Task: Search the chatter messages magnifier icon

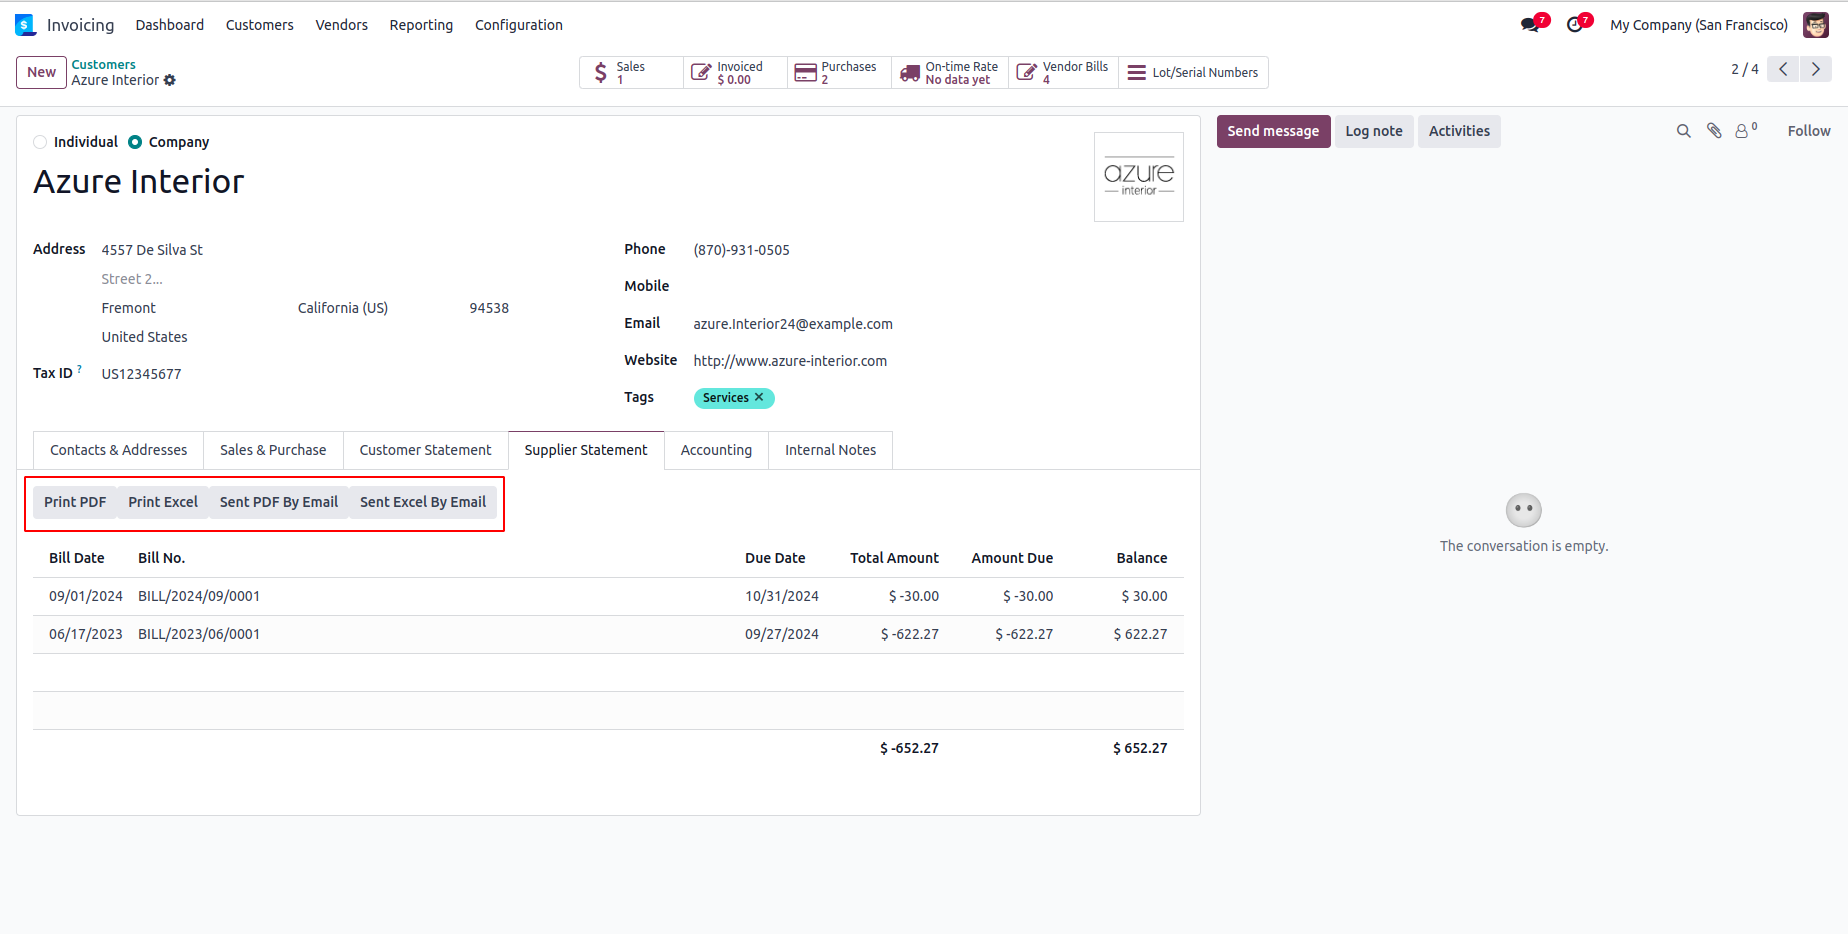Action: [1684, 131]
